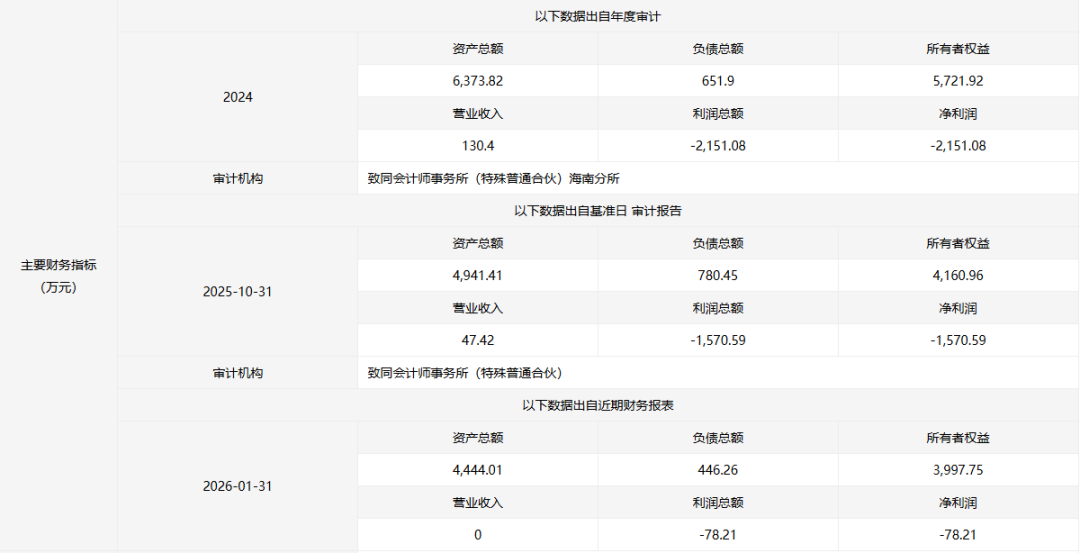Screen dimensions: 1080x553
Task: Click the 以下数据出自基准日 审计报告 header
Action: point(598,211)
